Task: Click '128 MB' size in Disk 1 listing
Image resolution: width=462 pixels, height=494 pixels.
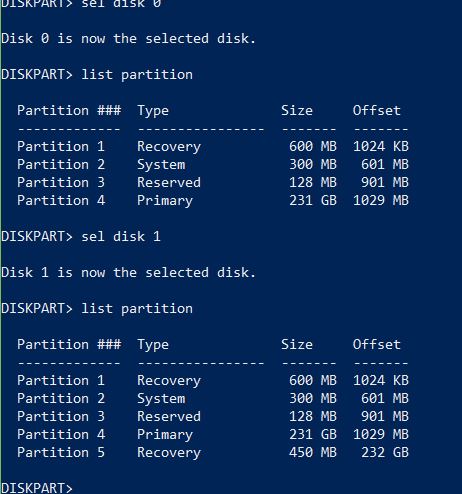Action: [313, 416]
